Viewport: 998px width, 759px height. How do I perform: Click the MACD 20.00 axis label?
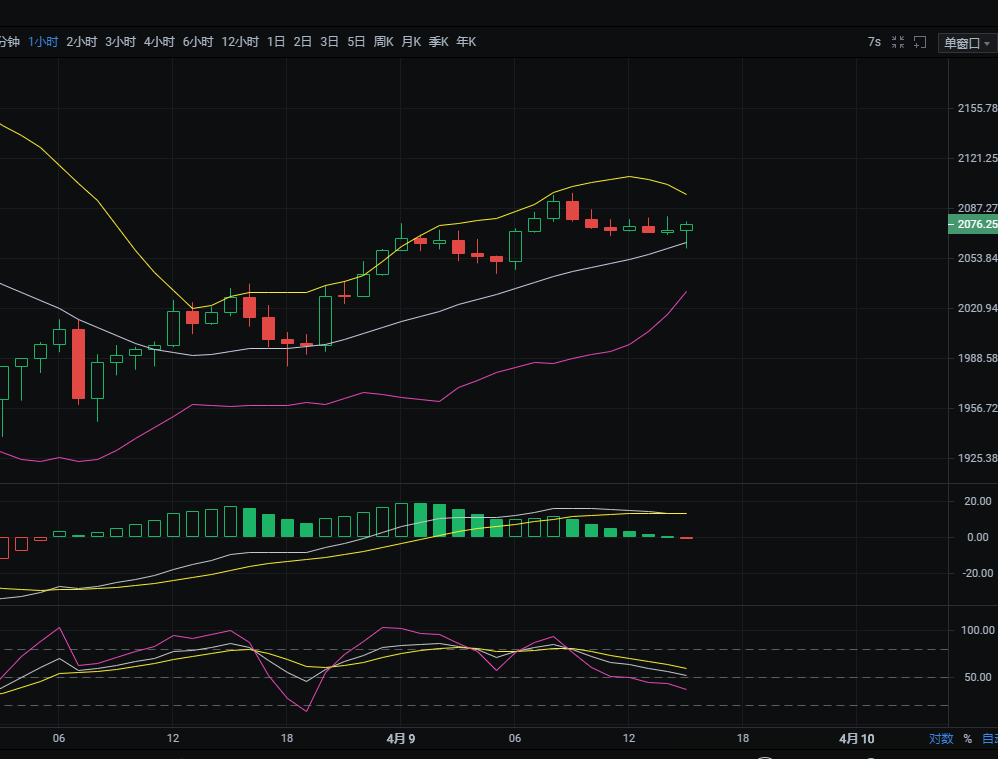[x=978, y=501]
